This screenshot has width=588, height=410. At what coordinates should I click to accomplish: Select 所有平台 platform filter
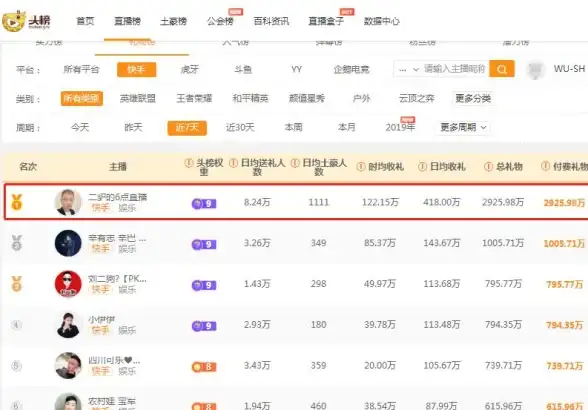81,69
